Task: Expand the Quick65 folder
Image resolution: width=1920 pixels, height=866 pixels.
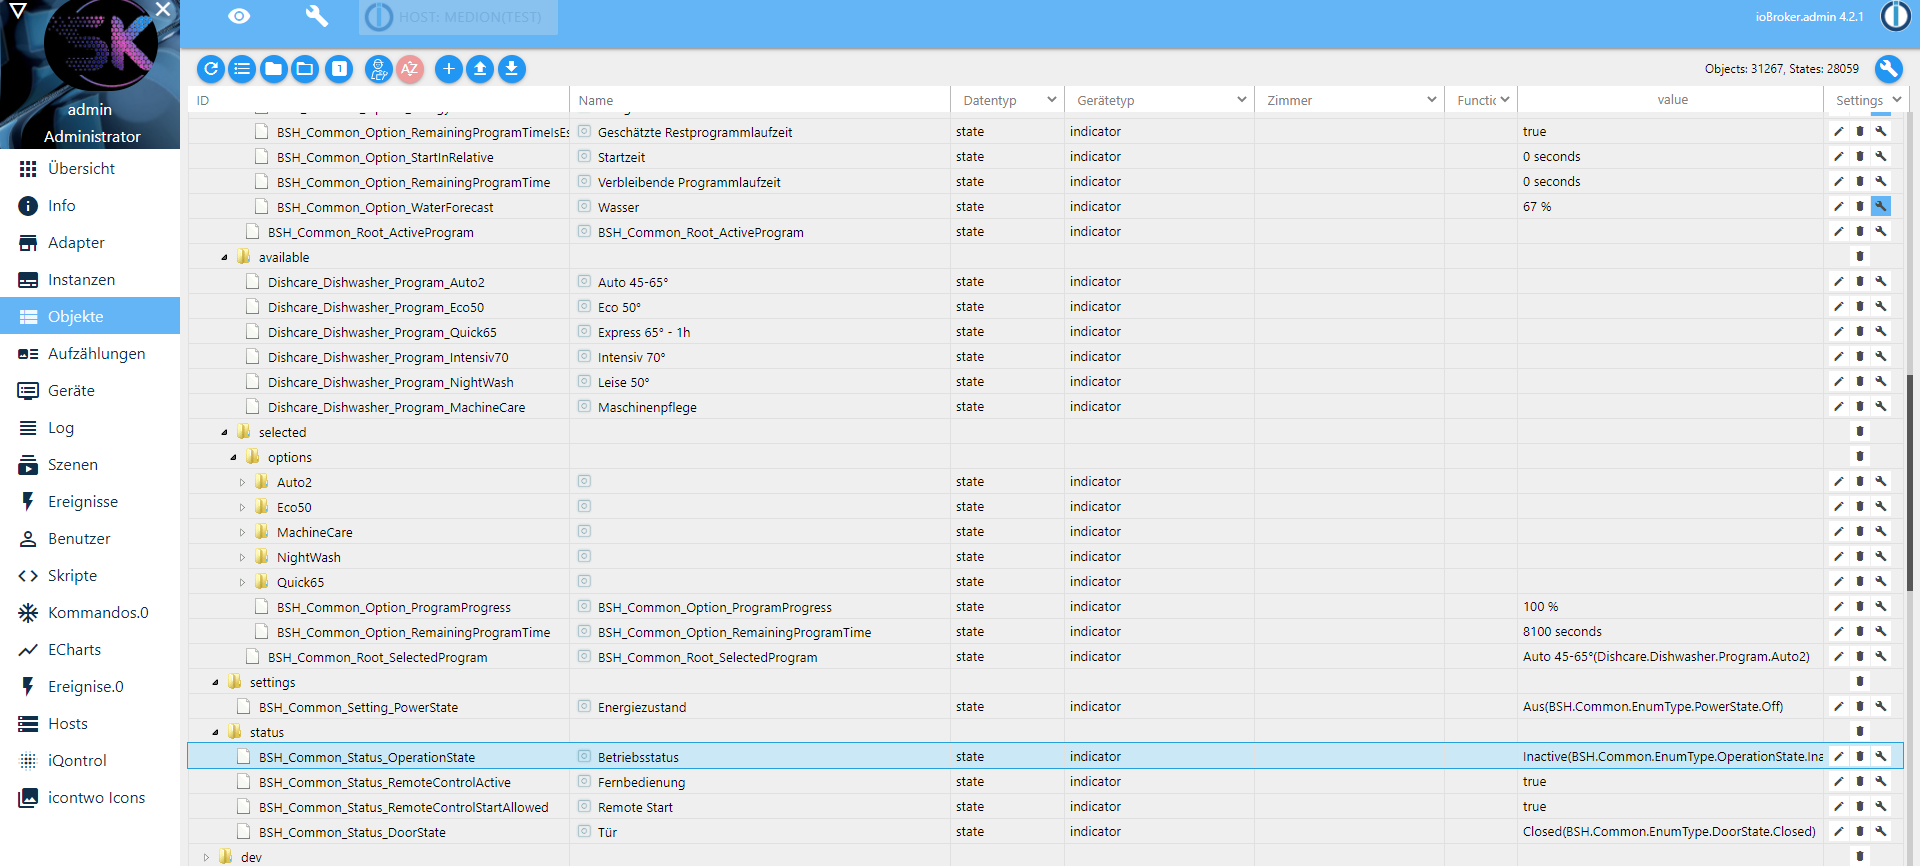Action: 242,582
